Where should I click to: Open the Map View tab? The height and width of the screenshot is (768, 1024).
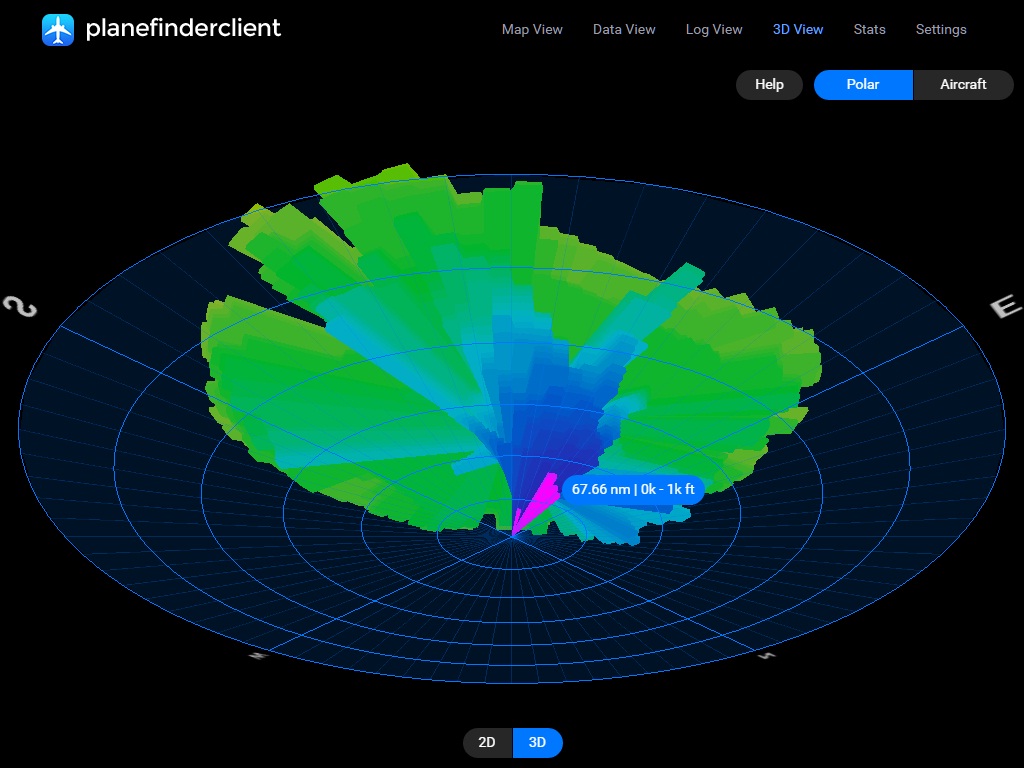[x=532, y=29]
